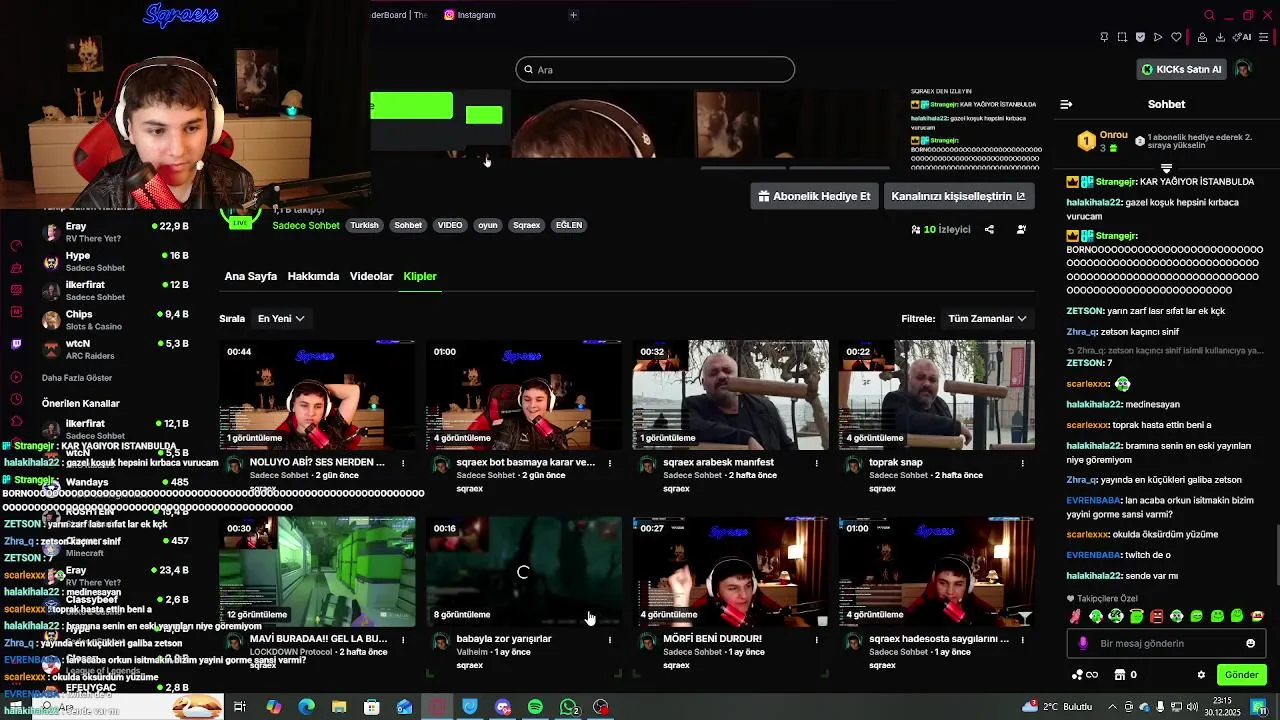
Task: Click the shop icon with 0 count
Action: pos(1125,675)
